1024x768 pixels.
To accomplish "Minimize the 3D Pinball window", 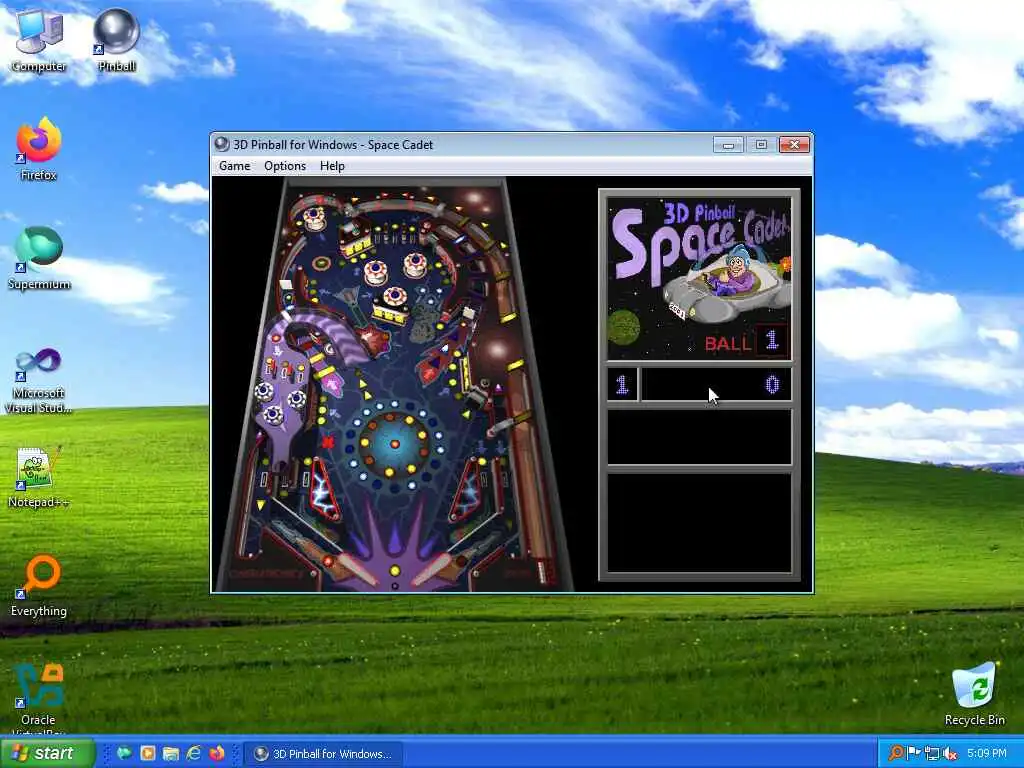I will pyautogui.click(x=728, y=144).
